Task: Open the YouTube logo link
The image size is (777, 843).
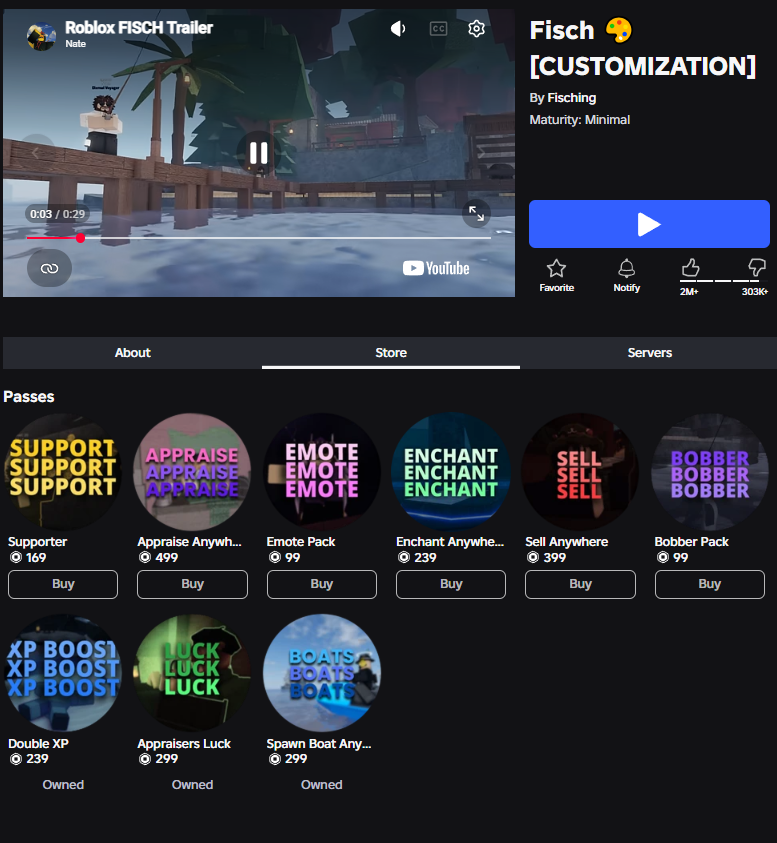Action: [436, 268]
